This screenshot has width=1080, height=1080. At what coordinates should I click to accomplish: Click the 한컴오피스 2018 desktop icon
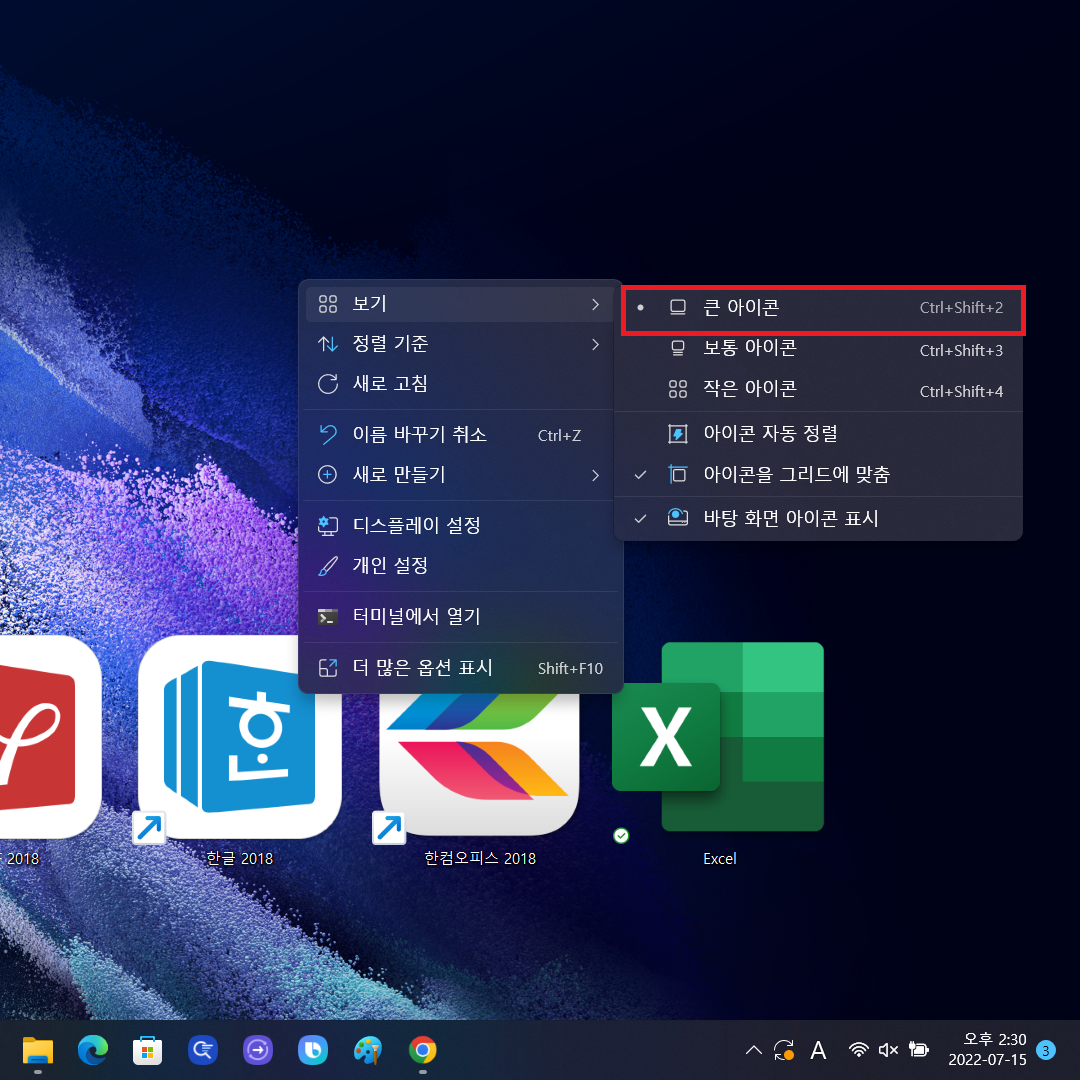click(479, 765)
